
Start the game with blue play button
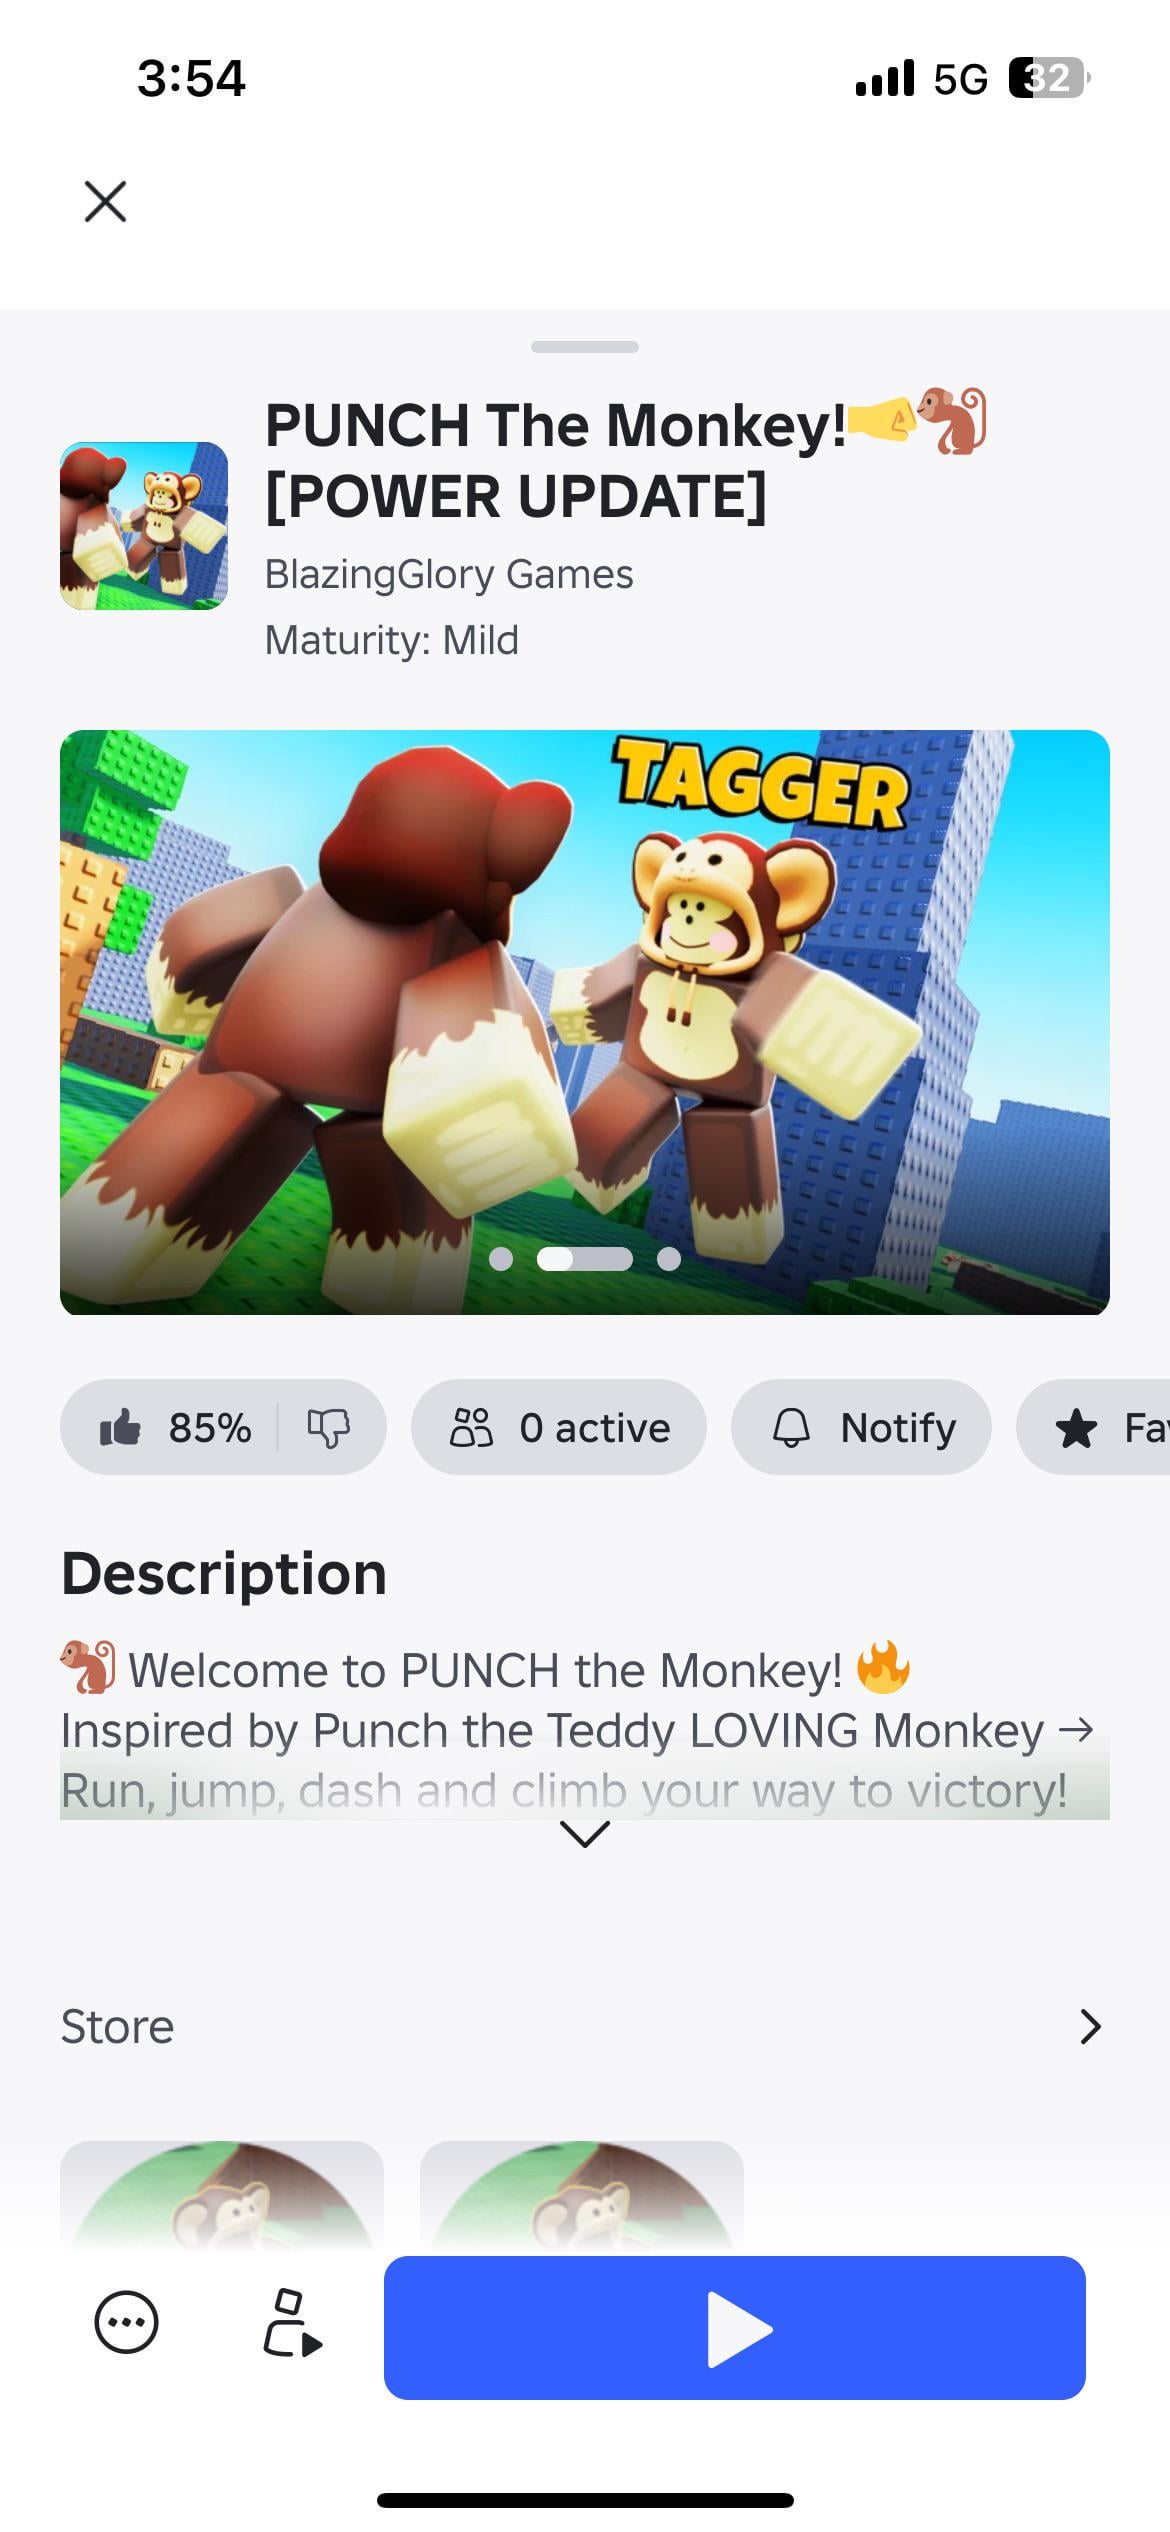(x=735, y=2328)
